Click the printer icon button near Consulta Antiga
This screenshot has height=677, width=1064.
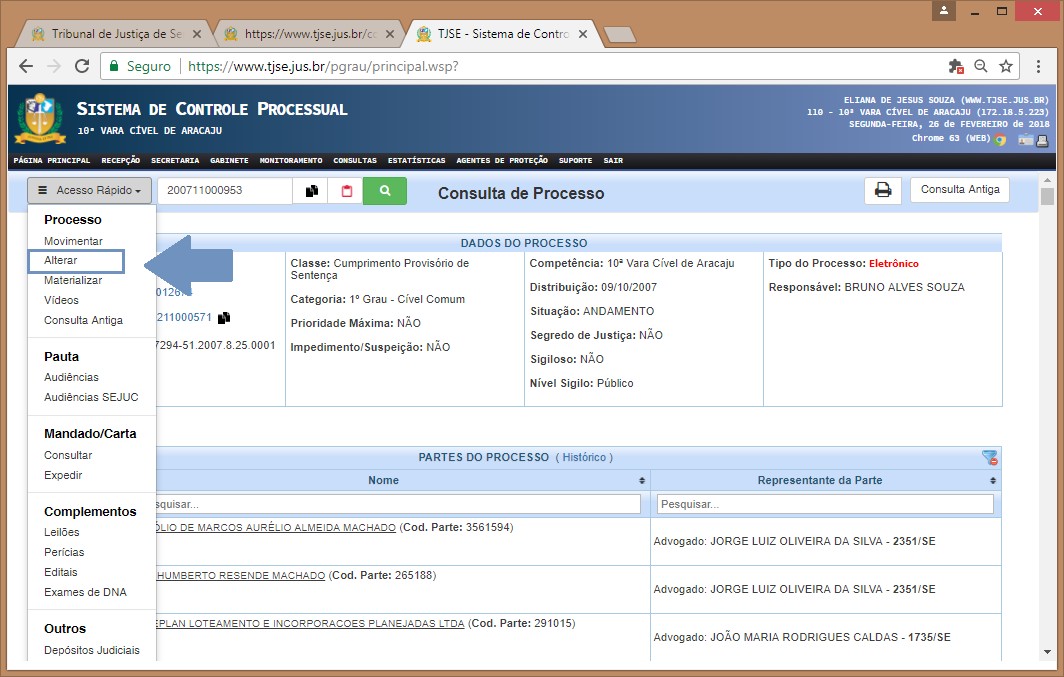coord(883,190)
